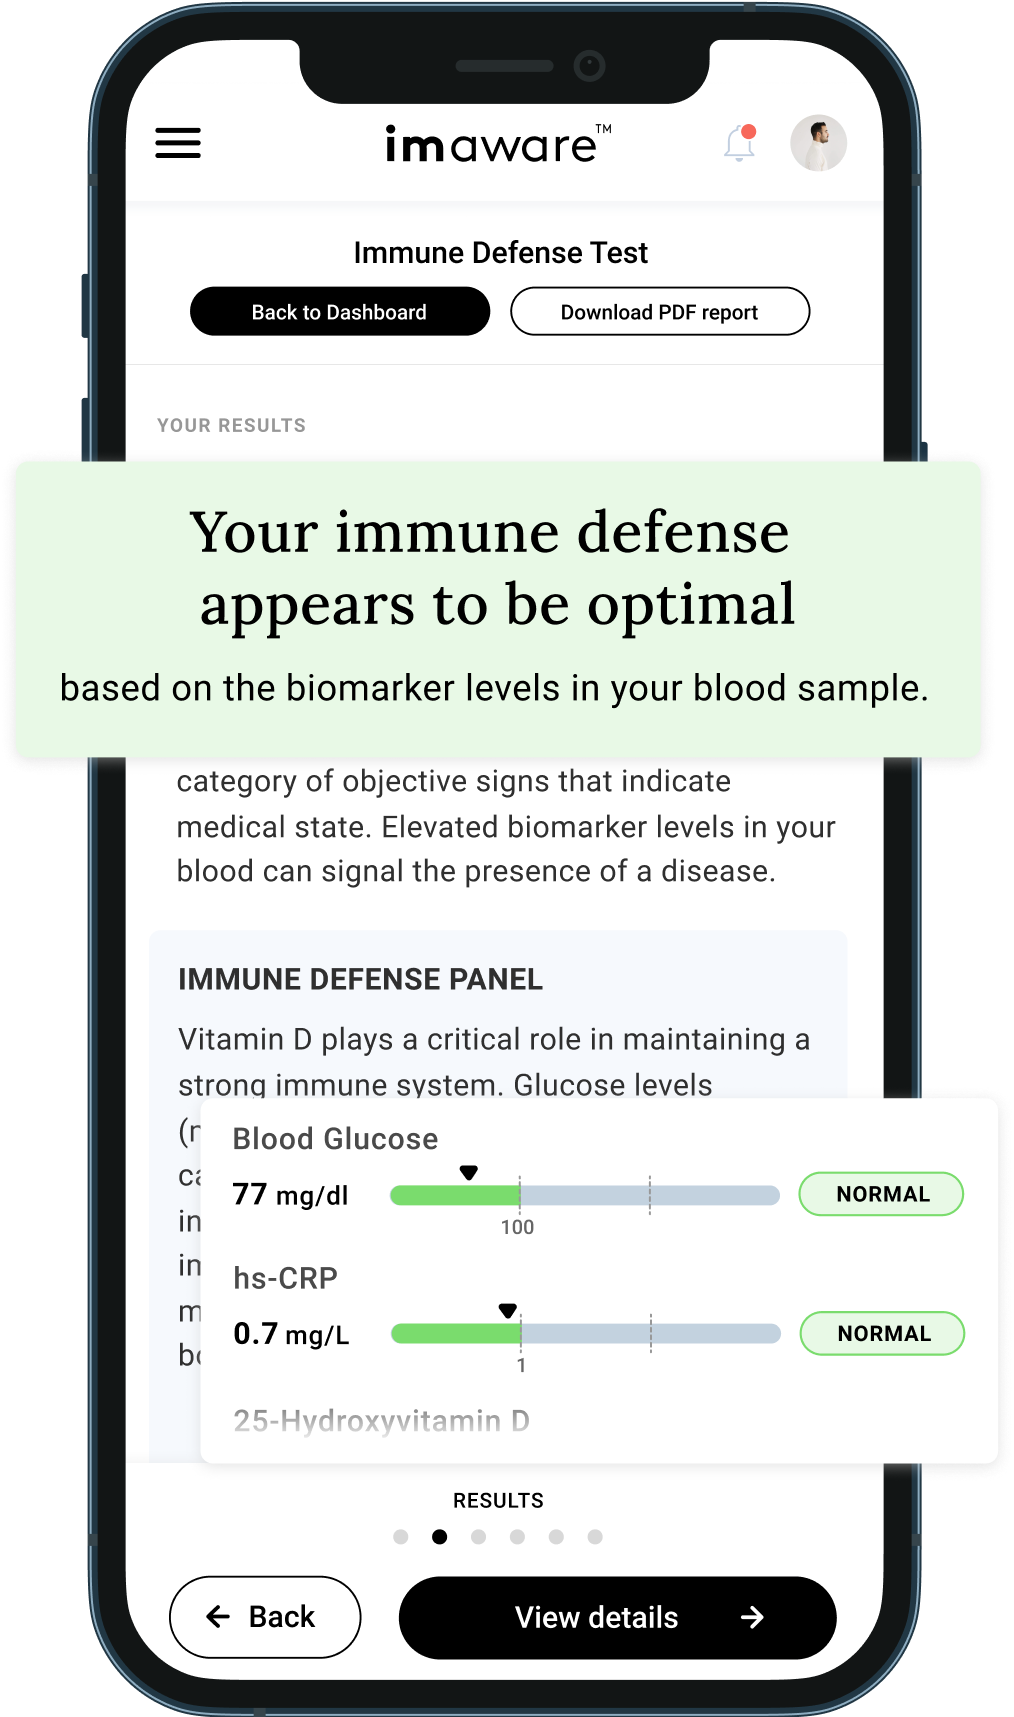Click the back arrow in the Back button
This screenshot has width=1014, height=1717.
217,1617
